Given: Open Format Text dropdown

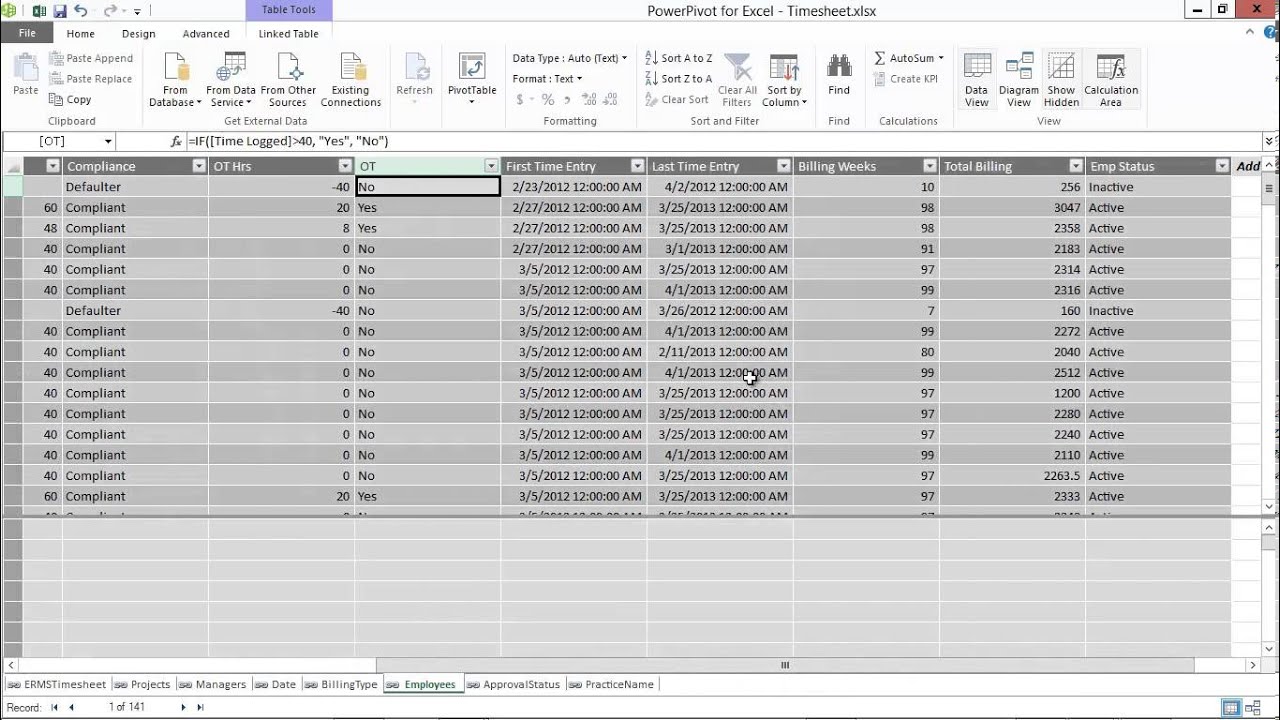Looking at the screenshot, I should click(x=547, y=79).
